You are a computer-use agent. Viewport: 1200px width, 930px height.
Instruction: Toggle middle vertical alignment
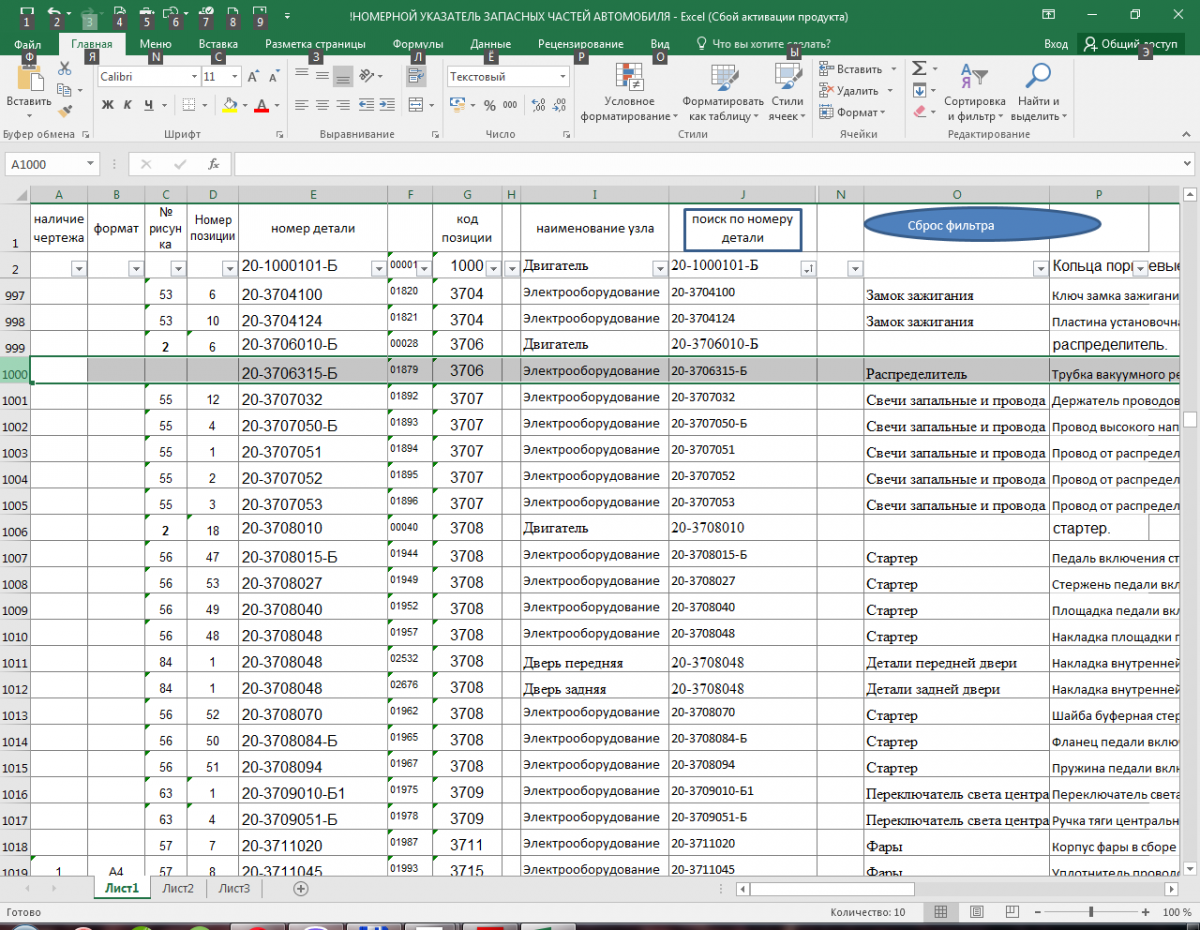tap(322, 76)
